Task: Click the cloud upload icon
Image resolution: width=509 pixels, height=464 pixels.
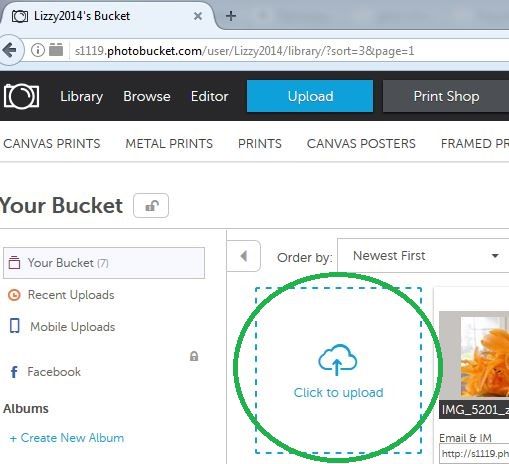Action: [338, 360]
